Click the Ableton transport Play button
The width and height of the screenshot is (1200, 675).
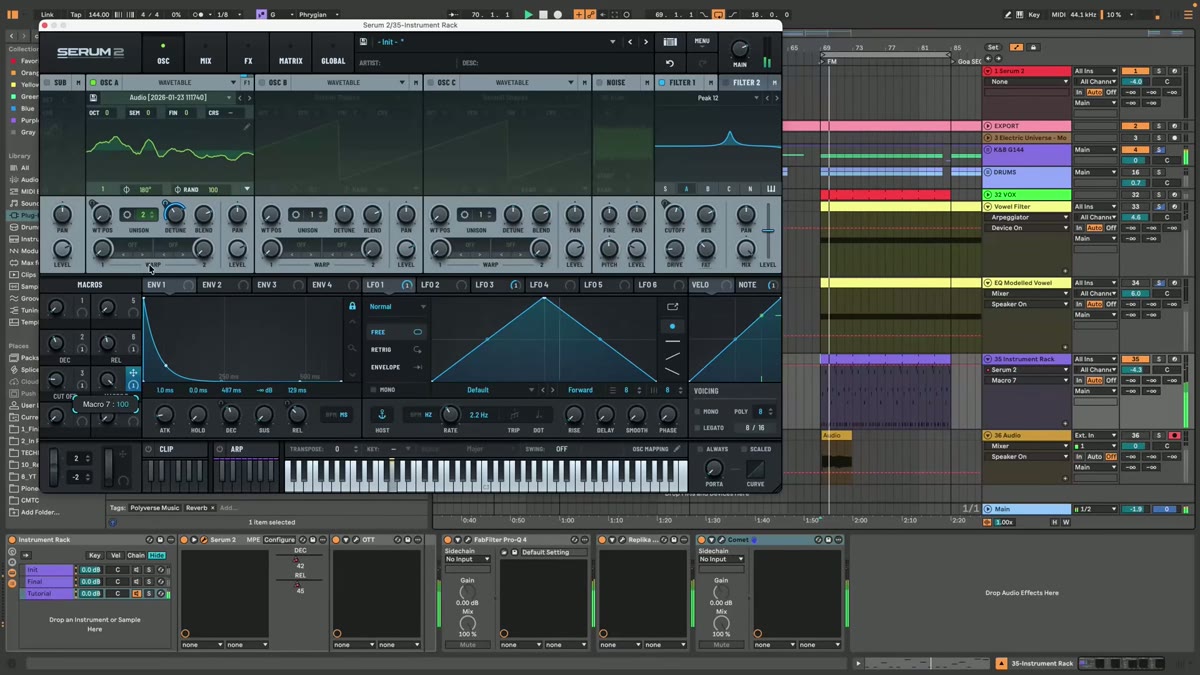click(528, 15)
